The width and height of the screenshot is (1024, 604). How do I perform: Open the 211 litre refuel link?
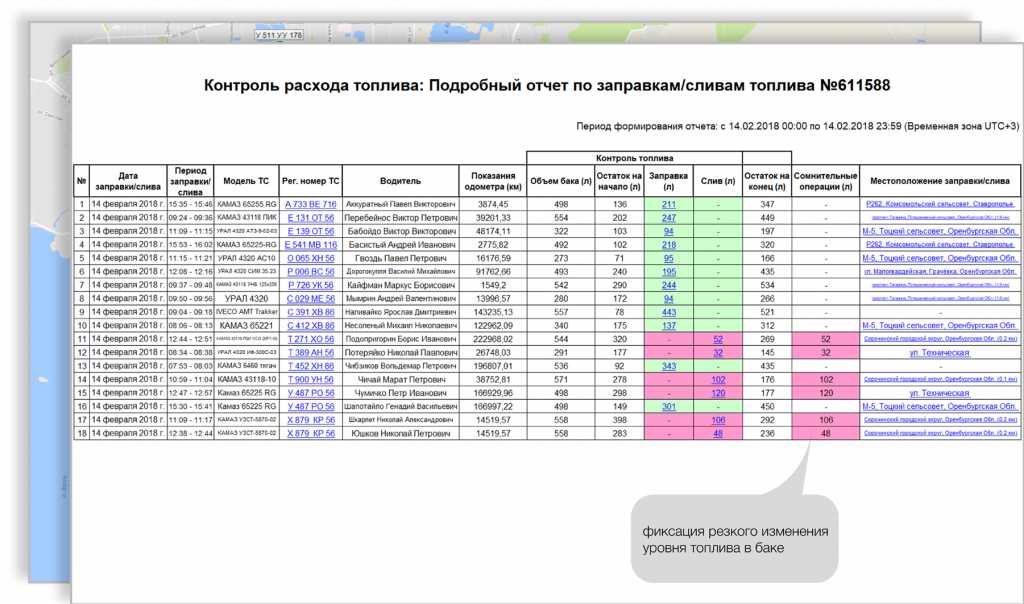coord(669,204)
